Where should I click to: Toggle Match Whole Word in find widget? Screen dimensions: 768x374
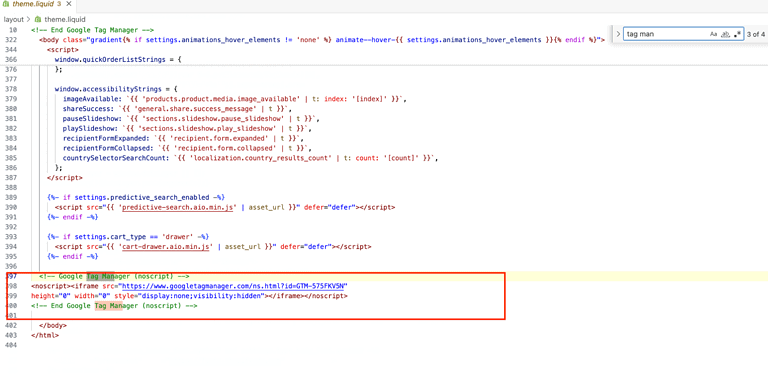726,34
